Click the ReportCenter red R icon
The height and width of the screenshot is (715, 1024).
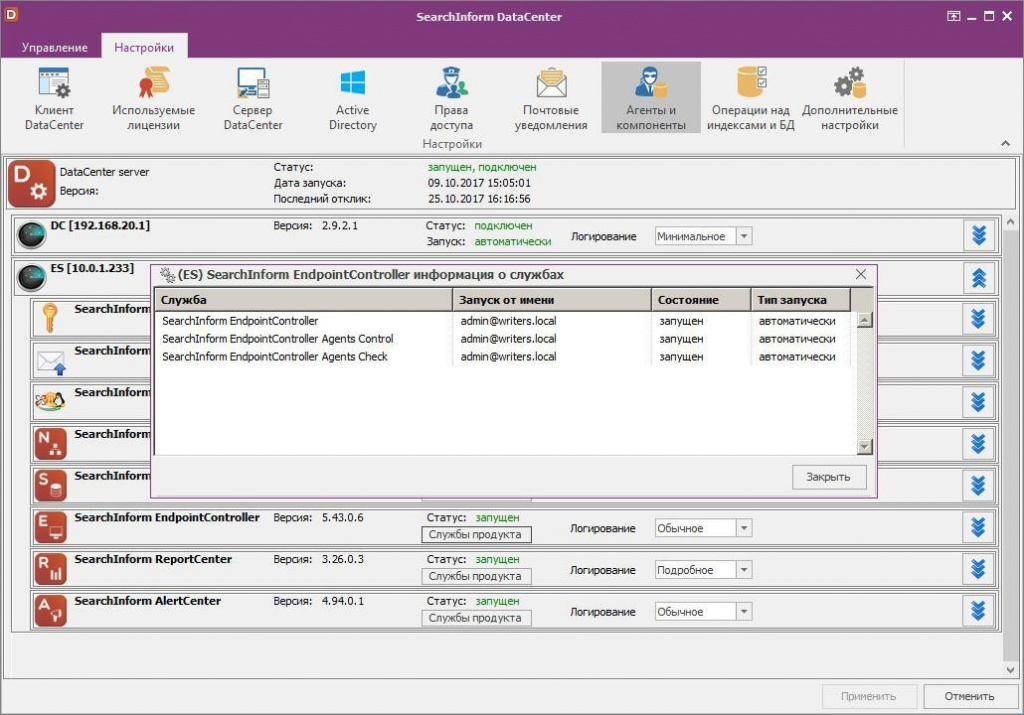(x=50, y=569)
